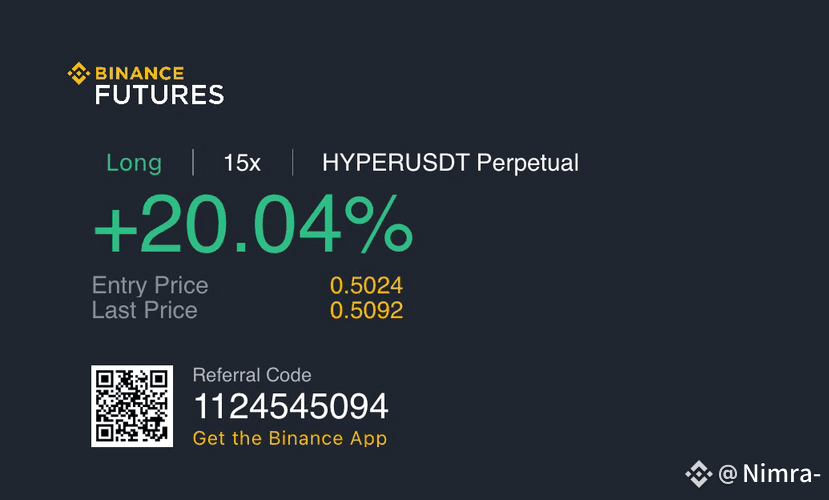Click the Binance diamond logo icon
Image resolution: width=829 pixels, height=500 pixels.
click(x=79, y=73)
